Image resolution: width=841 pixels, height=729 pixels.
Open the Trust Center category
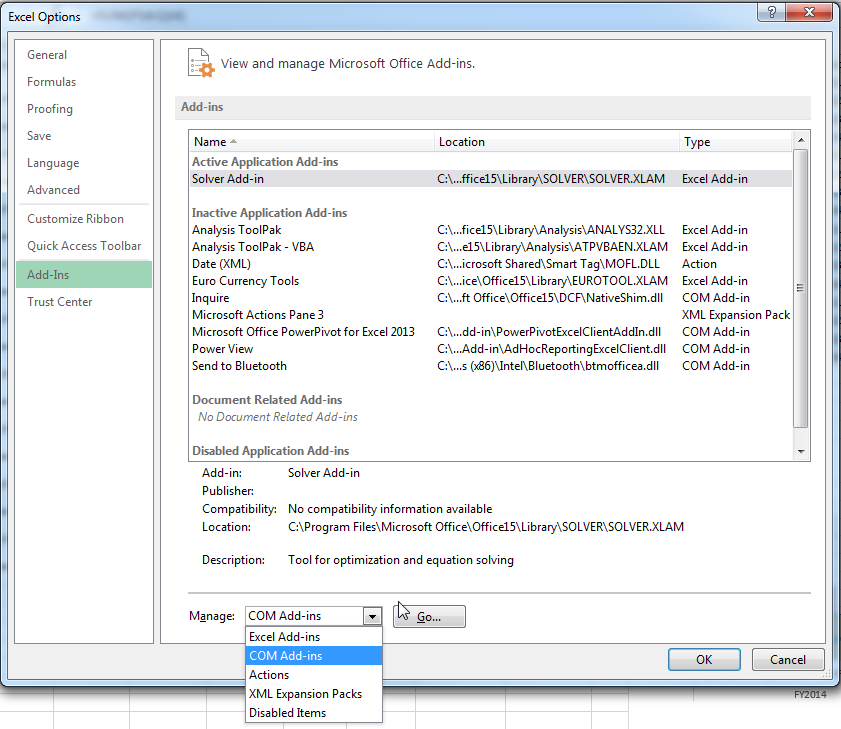84,302
